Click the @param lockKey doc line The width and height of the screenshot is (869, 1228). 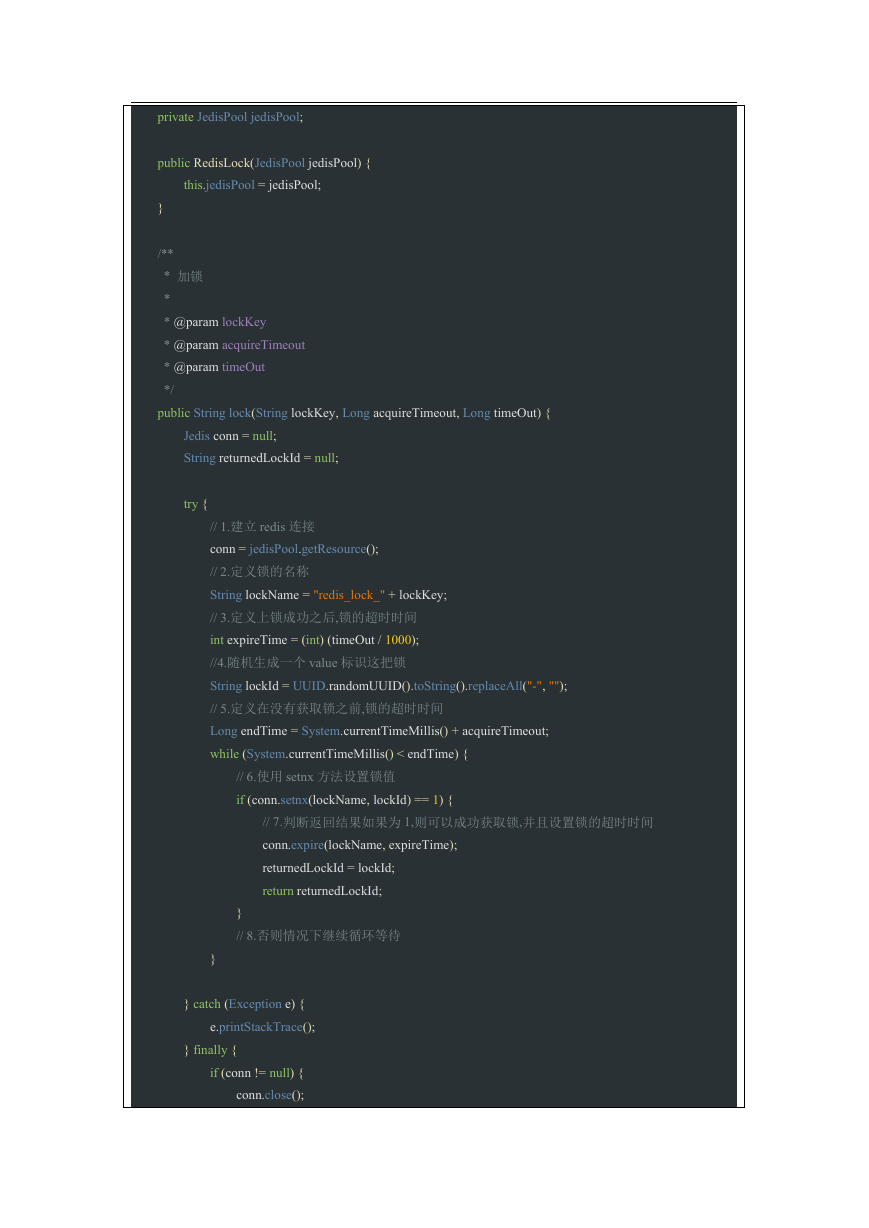(x=215, y=322)
